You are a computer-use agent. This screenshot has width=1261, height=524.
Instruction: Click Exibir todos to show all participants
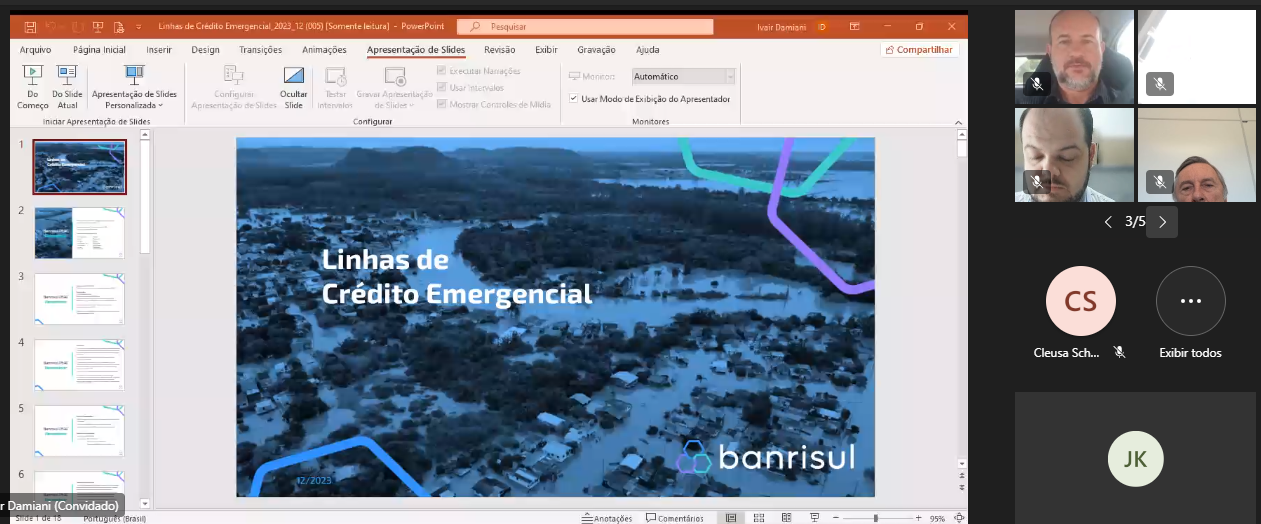tap(1190, 301)
